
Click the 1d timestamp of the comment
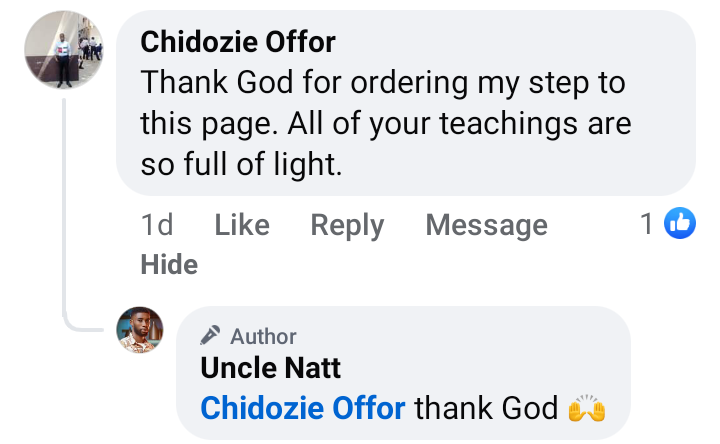point(157,225)
